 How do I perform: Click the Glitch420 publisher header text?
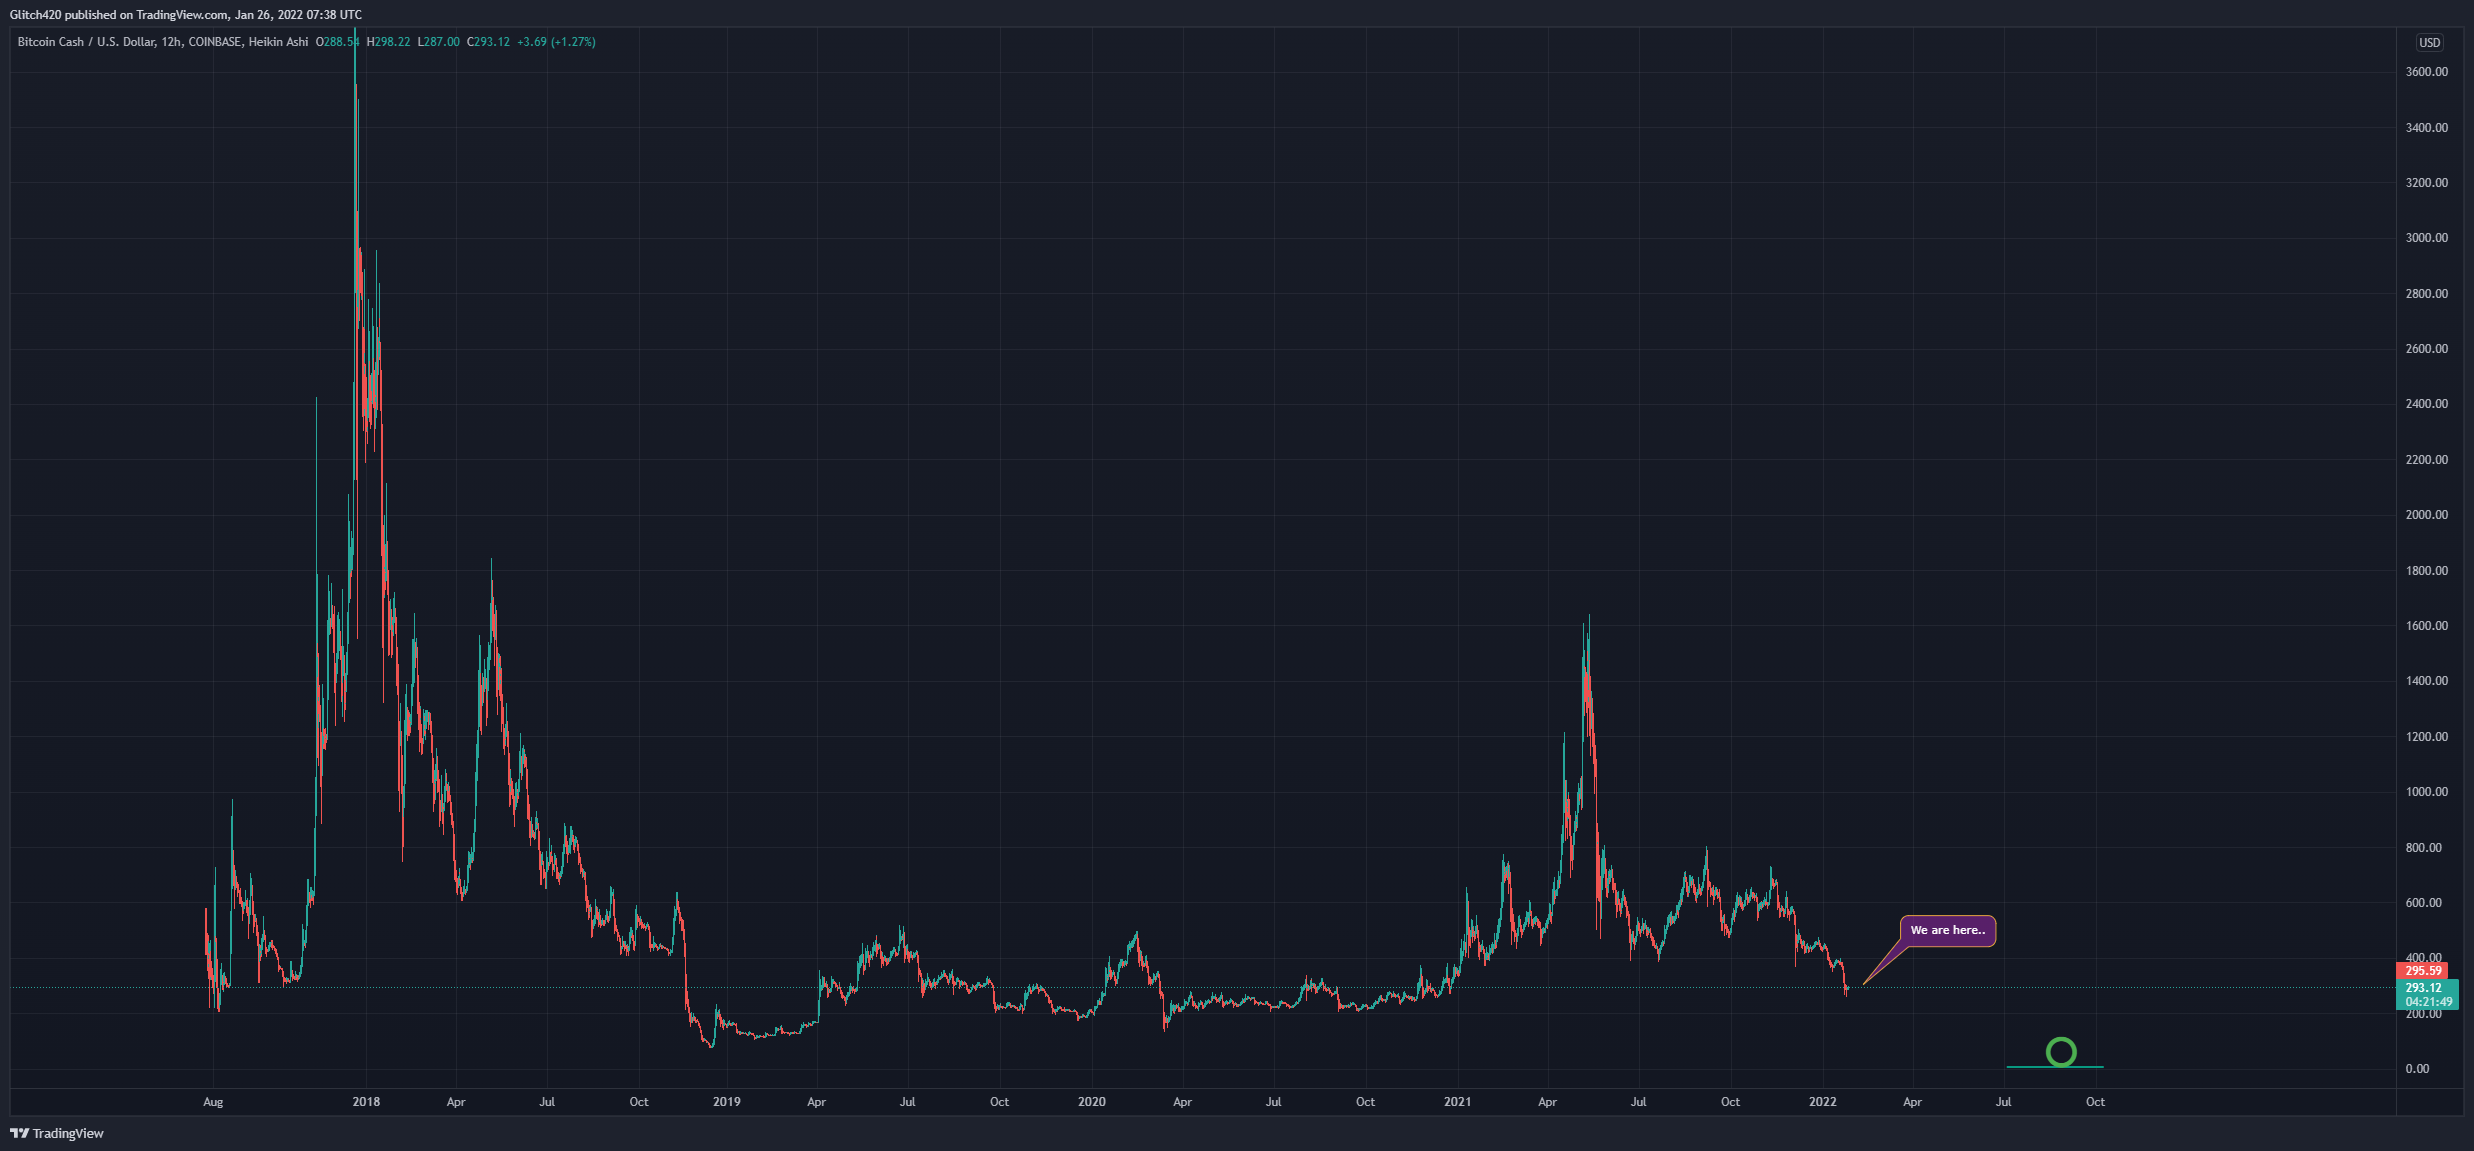pos(35,15)
